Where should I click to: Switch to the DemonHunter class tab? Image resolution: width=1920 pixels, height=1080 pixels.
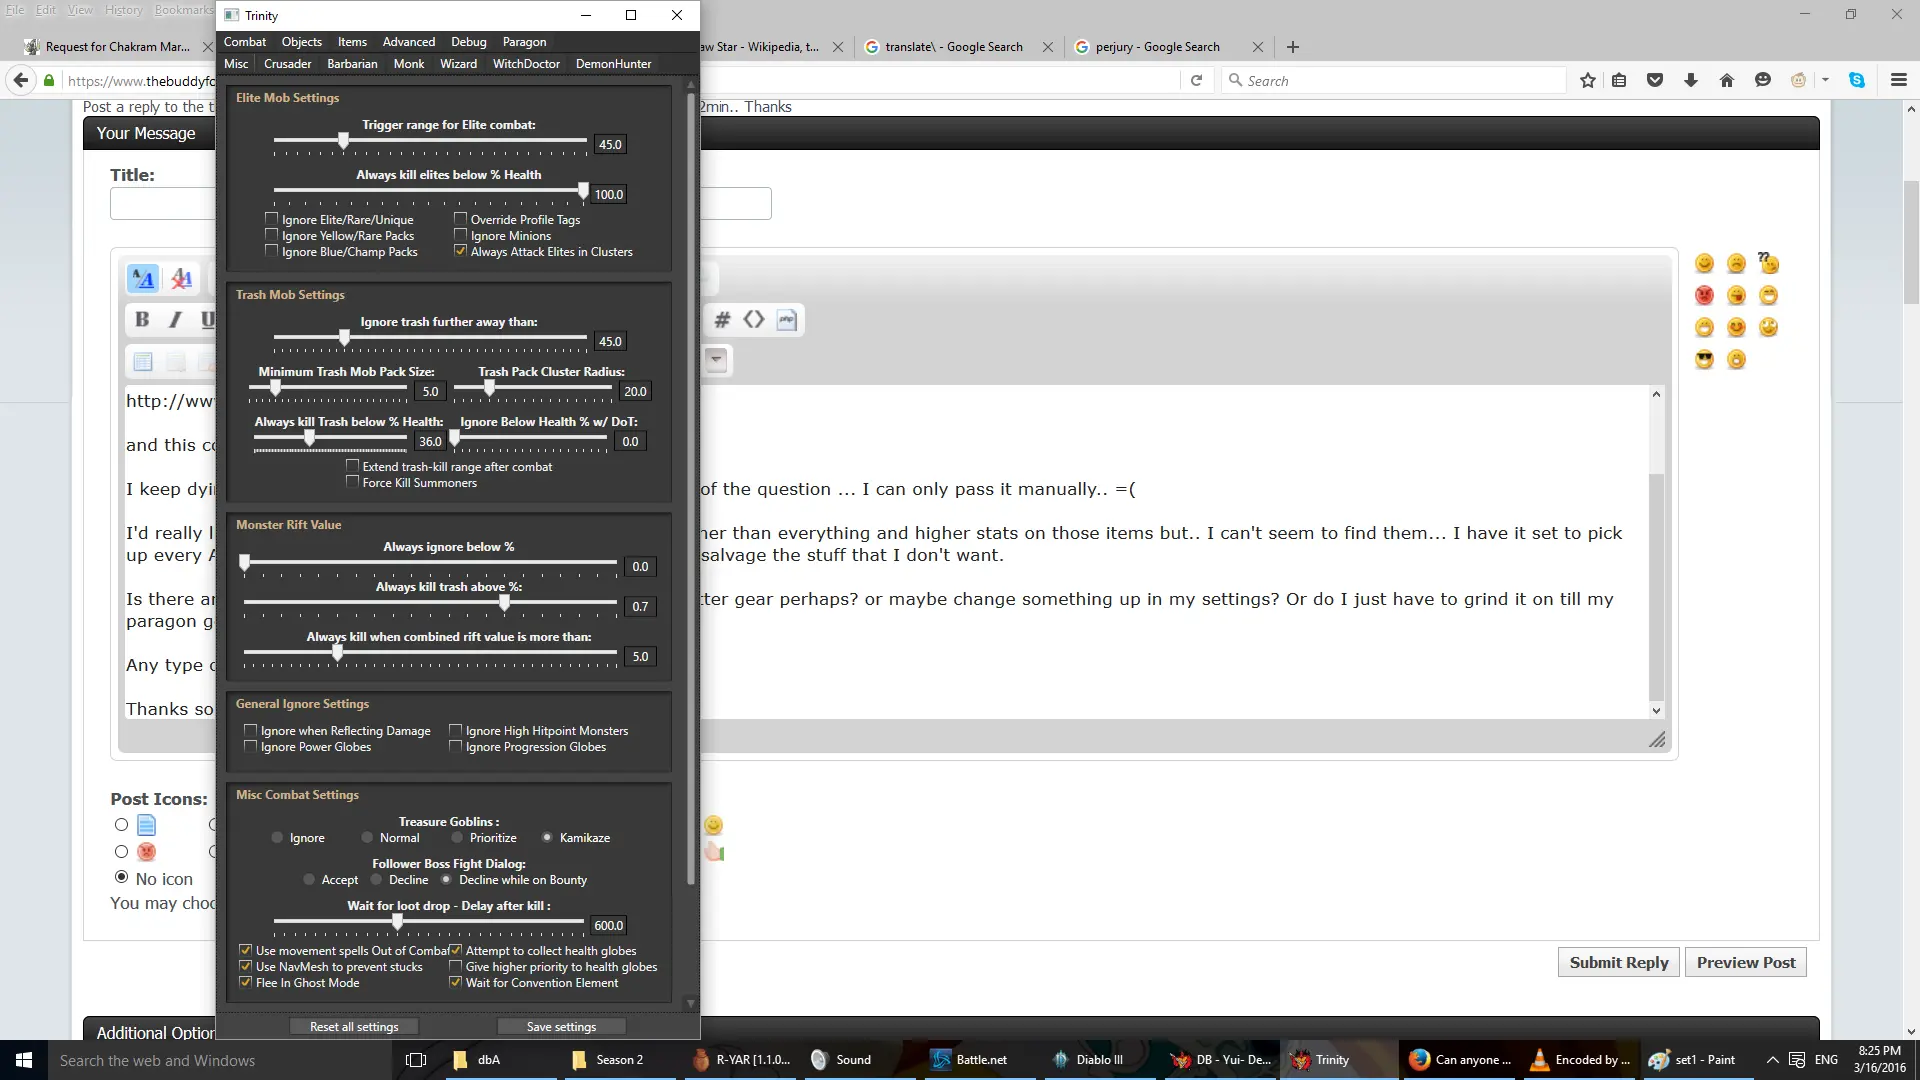coord(613,64)
